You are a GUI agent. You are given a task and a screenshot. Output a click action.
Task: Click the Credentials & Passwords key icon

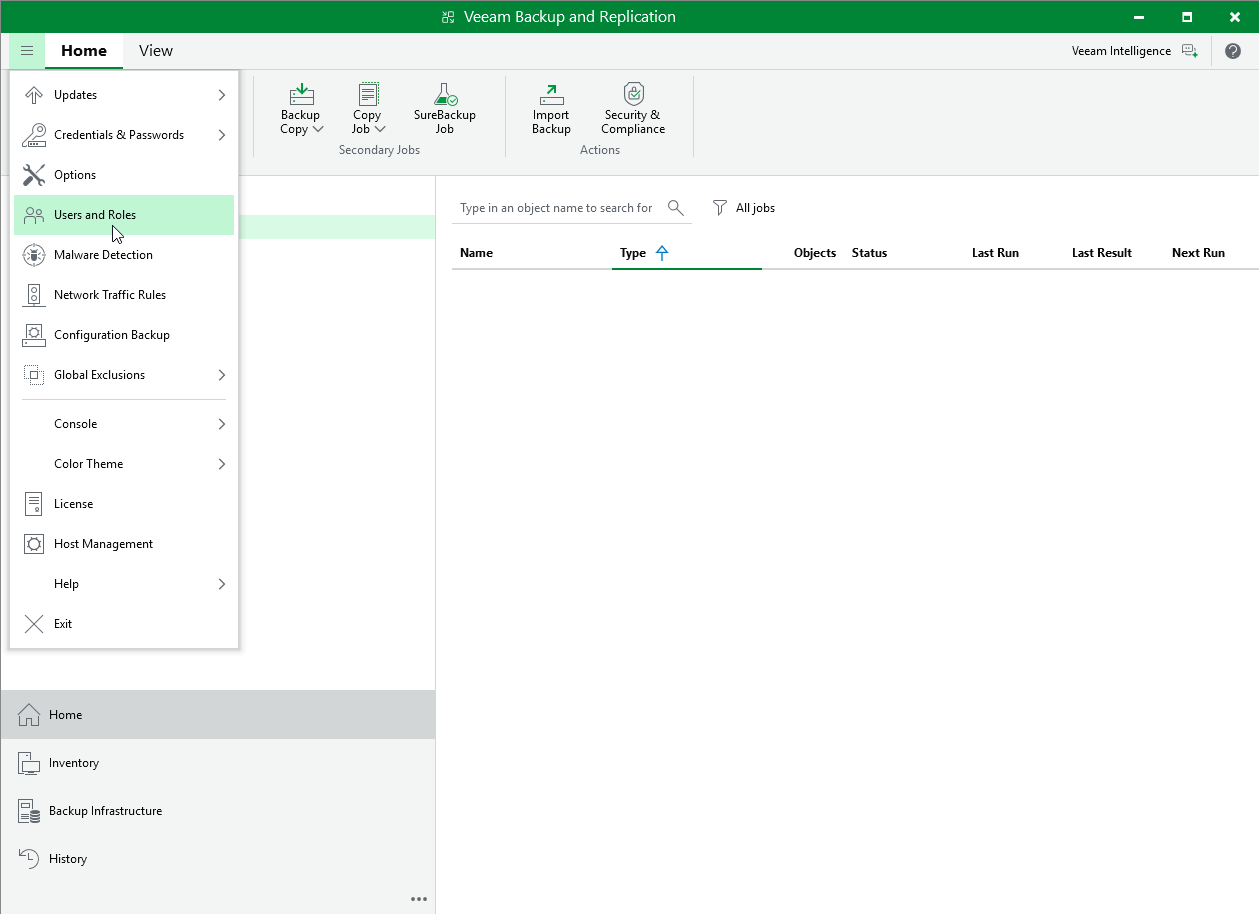(x=34, y=135)
